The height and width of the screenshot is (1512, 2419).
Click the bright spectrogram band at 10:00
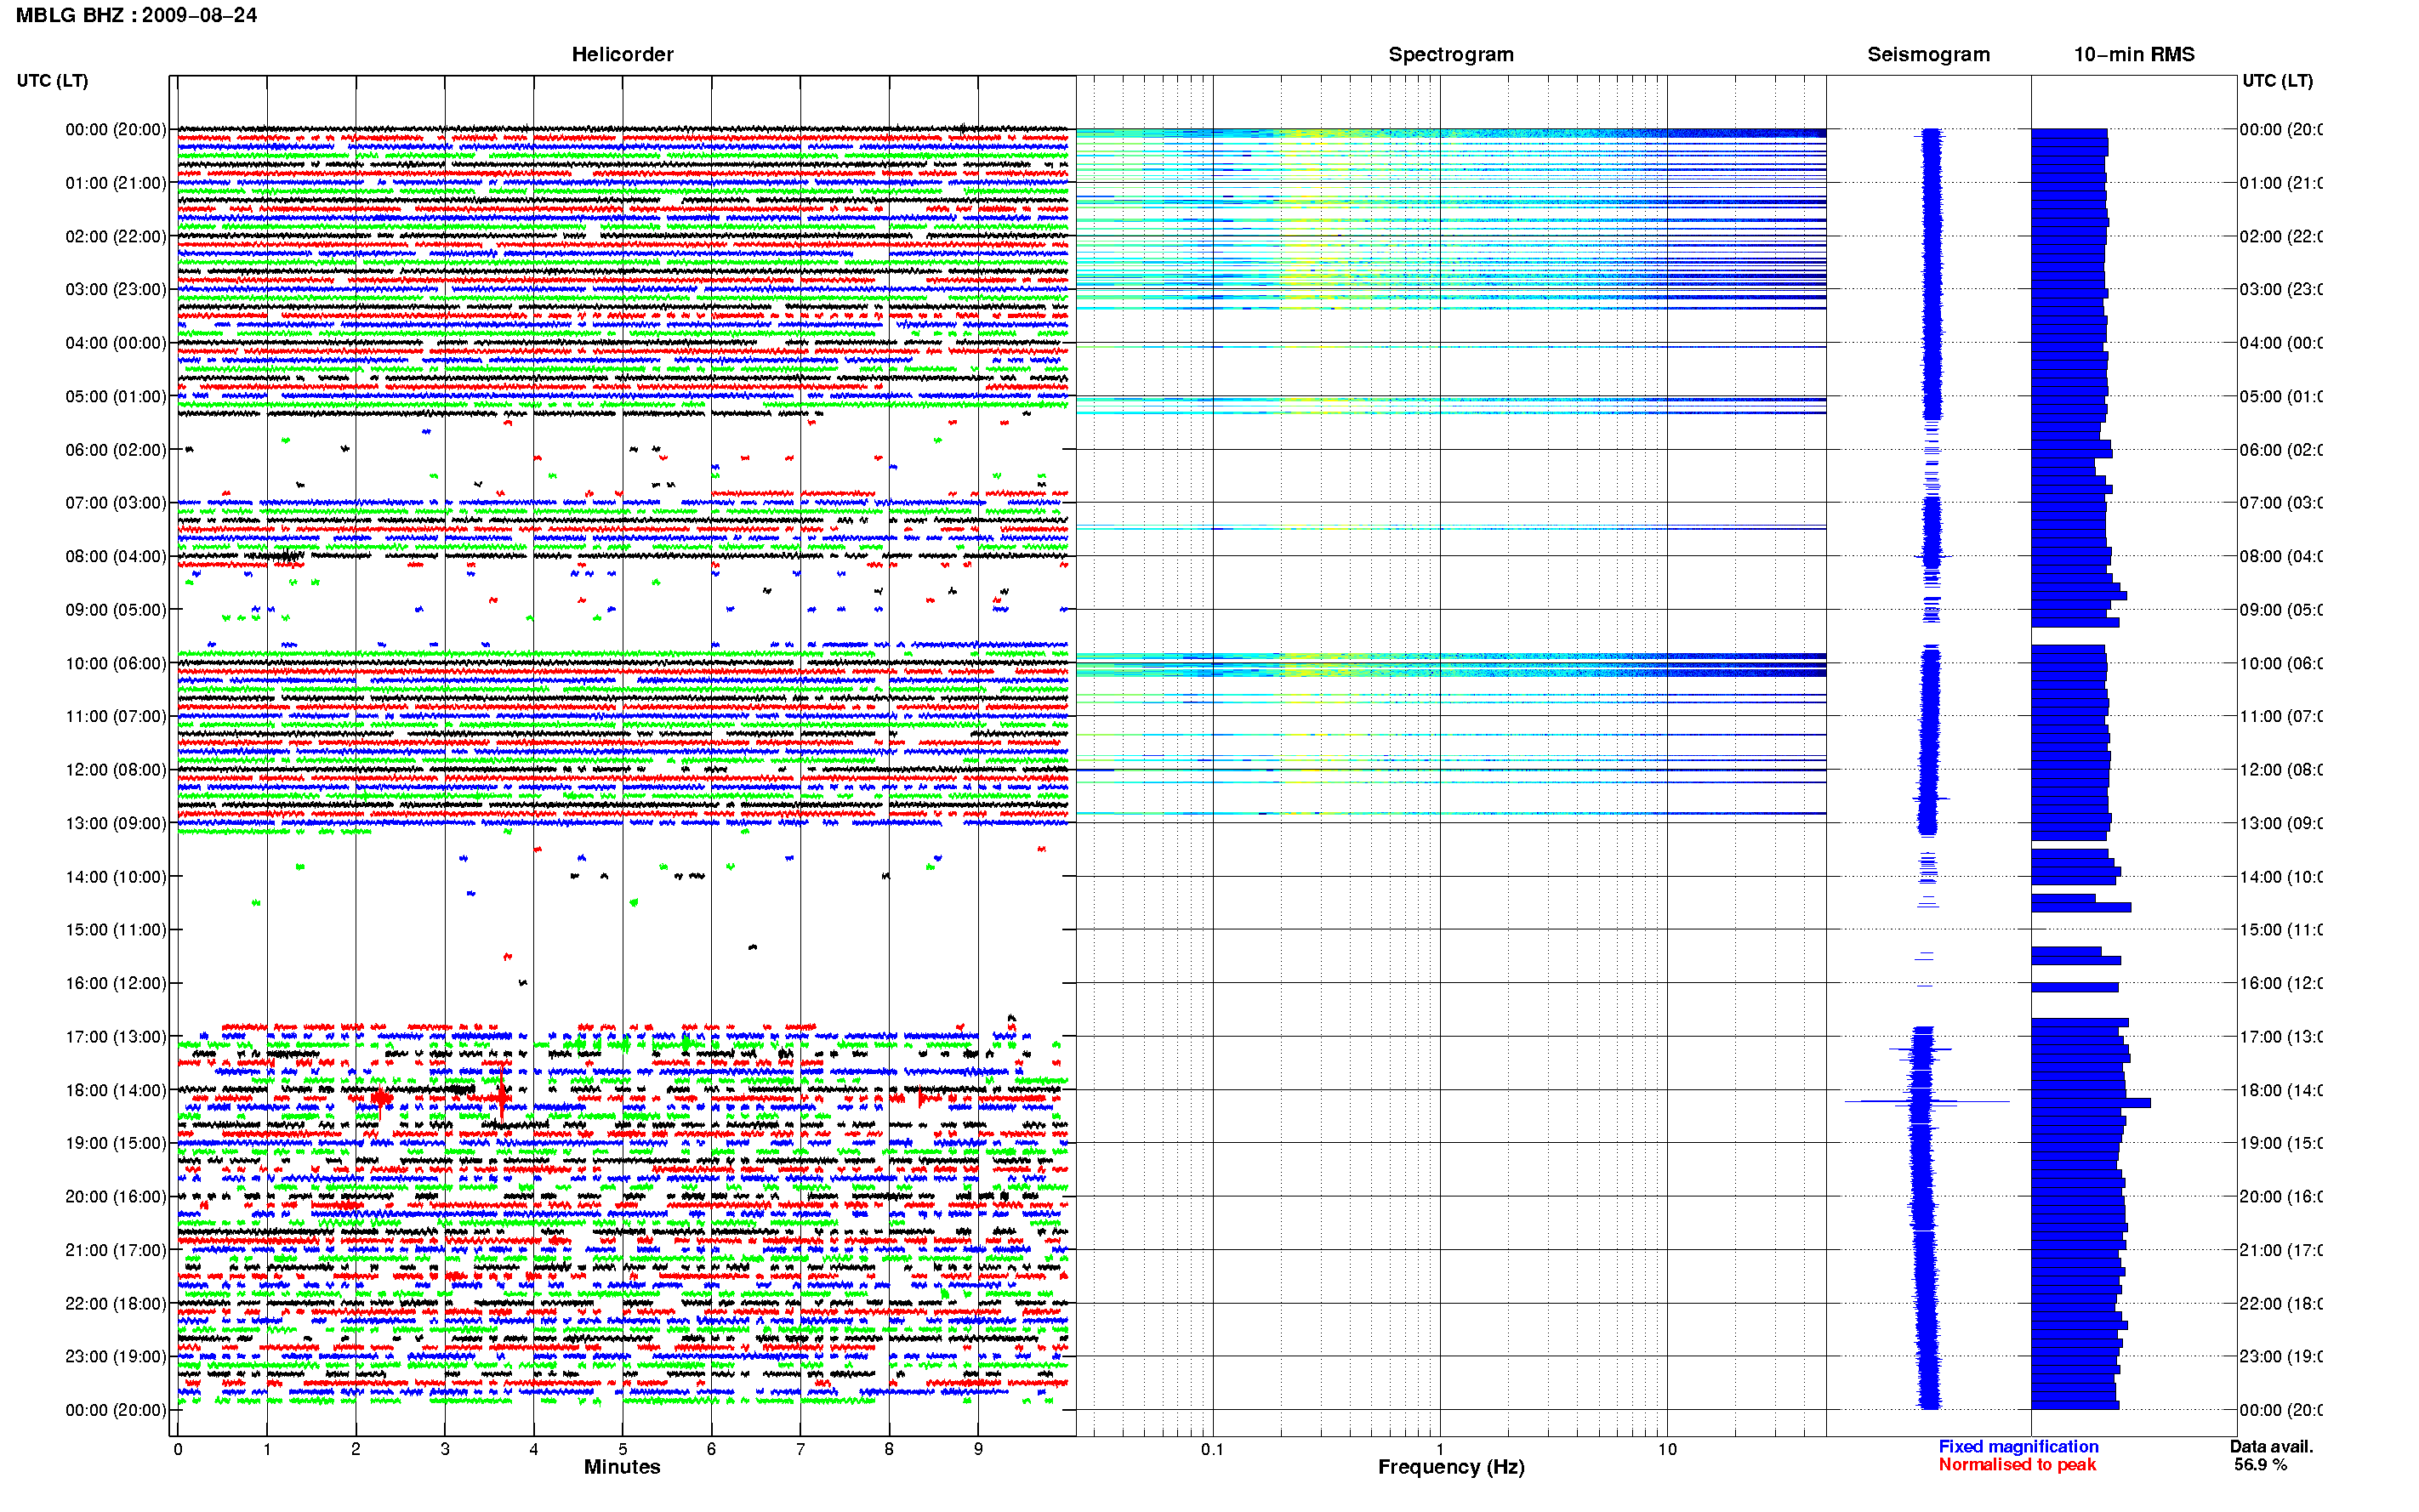point(1450,664)
